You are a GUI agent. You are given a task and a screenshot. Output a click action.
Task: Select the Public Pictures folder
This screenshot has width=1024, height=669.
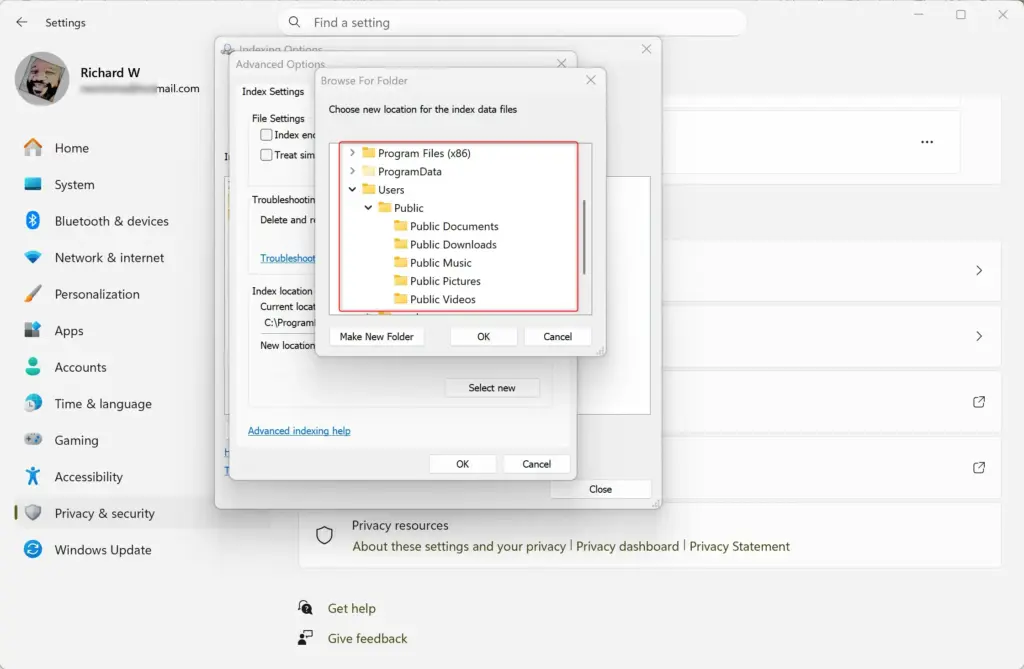point(445,281)
